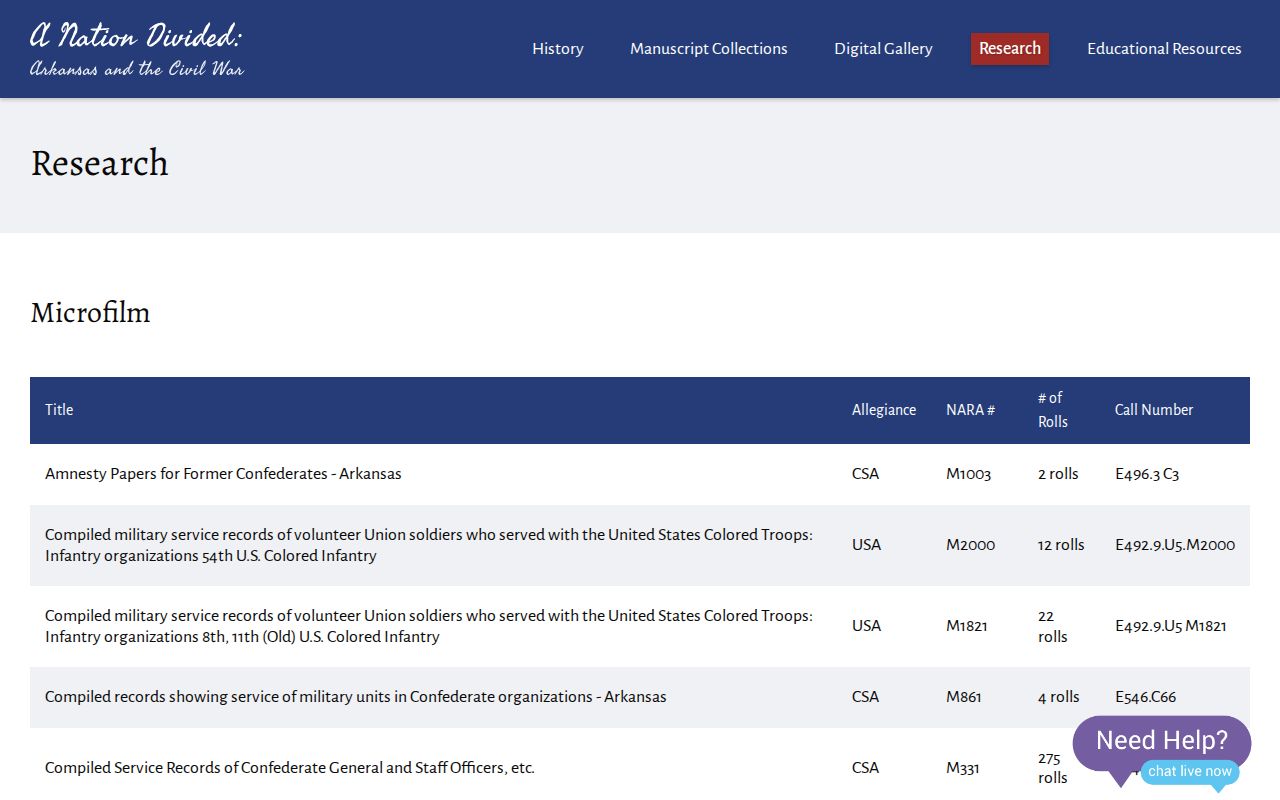Screen dimensions: 1280x800
Task: Open Manuscript Collections in the navigation
Action: [708, 48]
